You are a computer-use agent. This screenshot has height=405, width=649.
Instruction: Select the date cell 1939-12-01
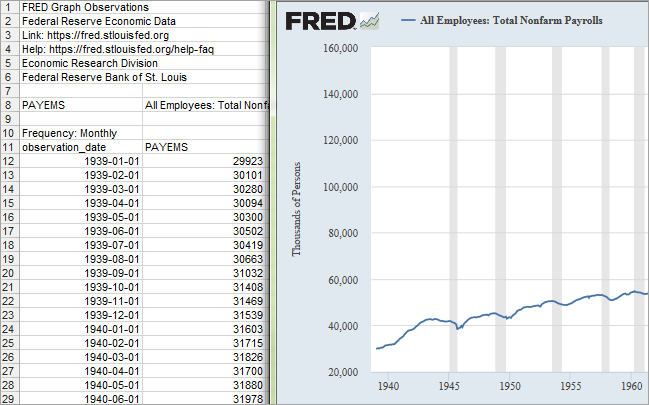(x=81, y=315)
